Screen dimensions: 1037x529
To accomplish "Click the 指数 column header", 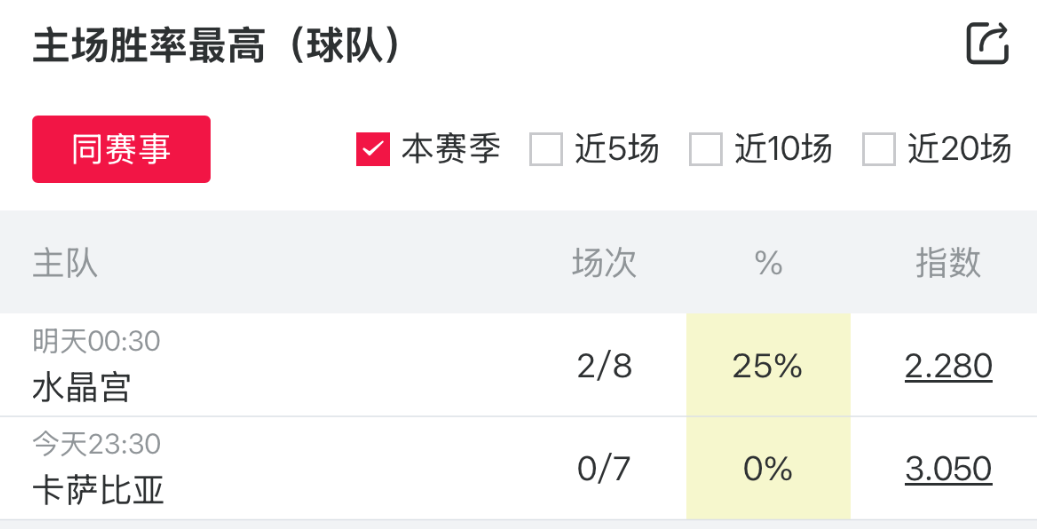I will (x=948, y=263).
